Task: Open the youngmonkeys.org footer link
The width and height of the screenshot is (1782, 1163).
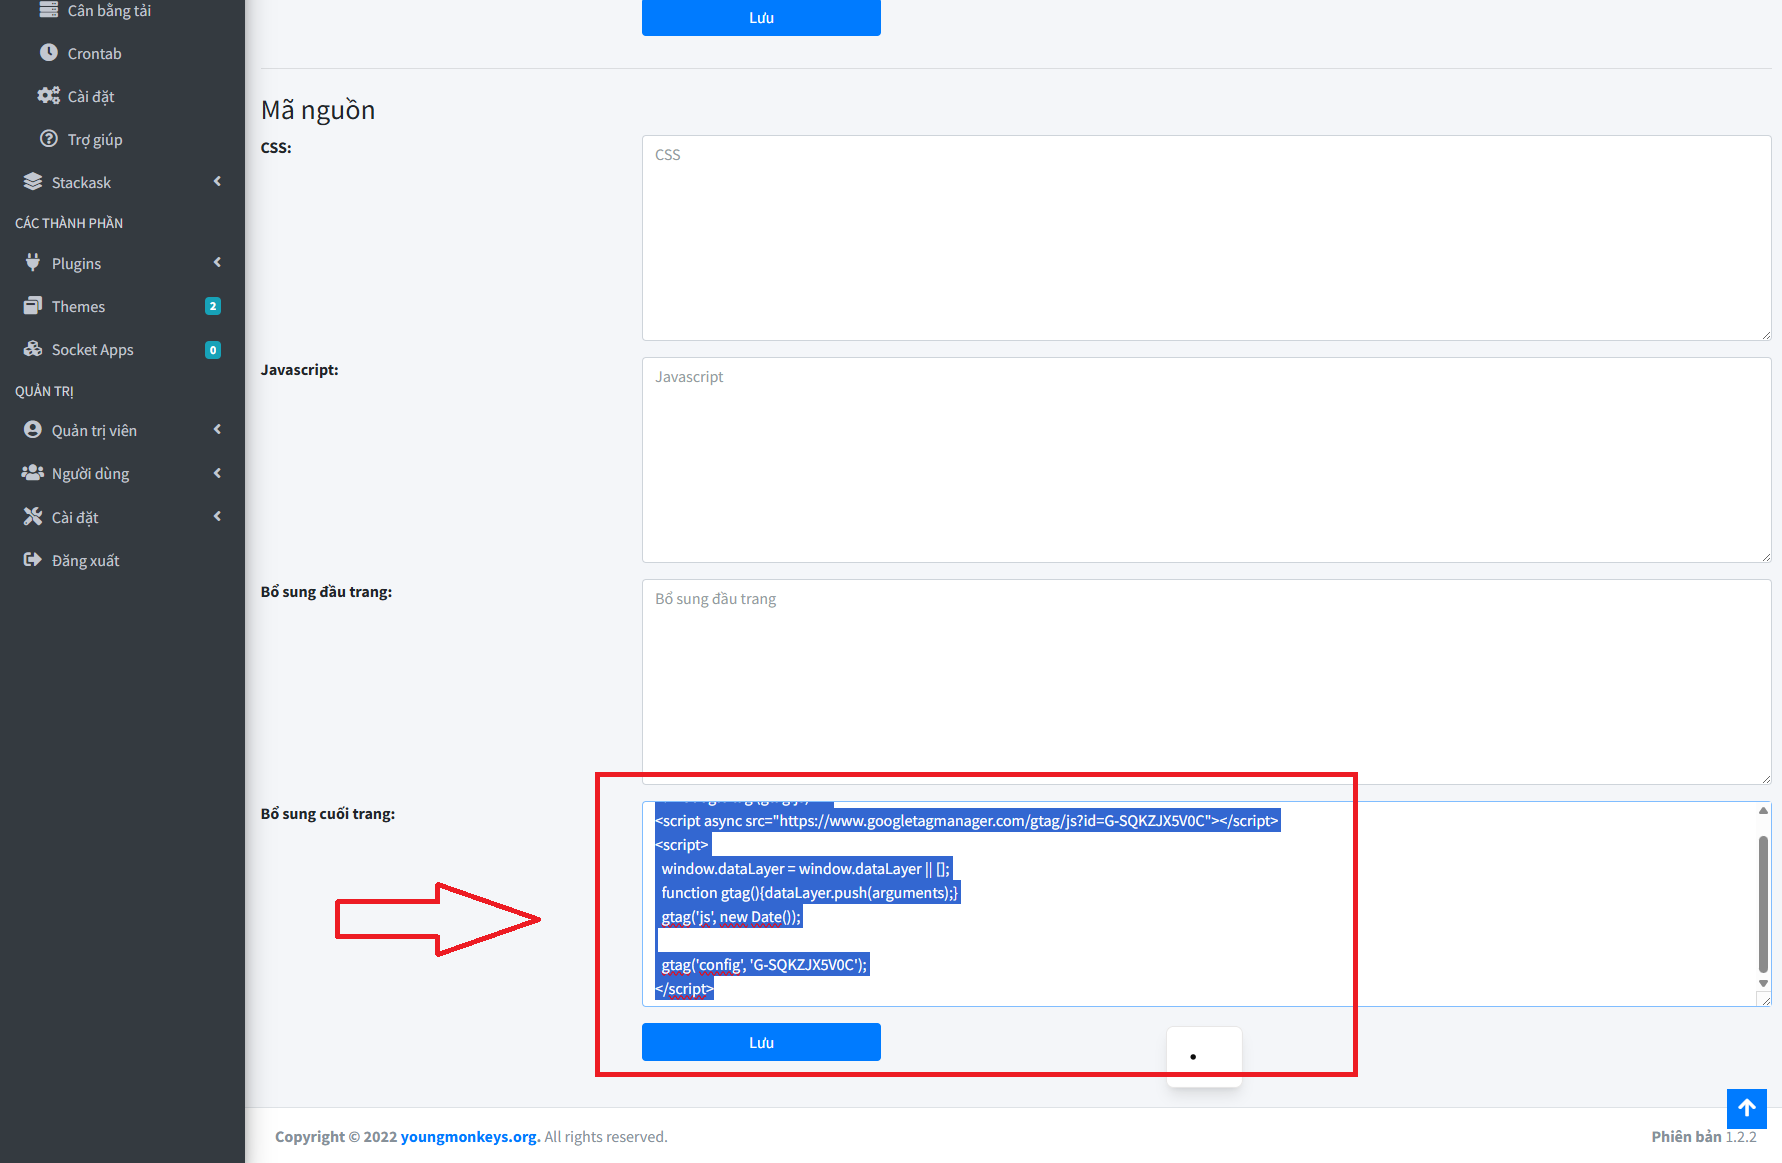Action: coord(470,1136)
